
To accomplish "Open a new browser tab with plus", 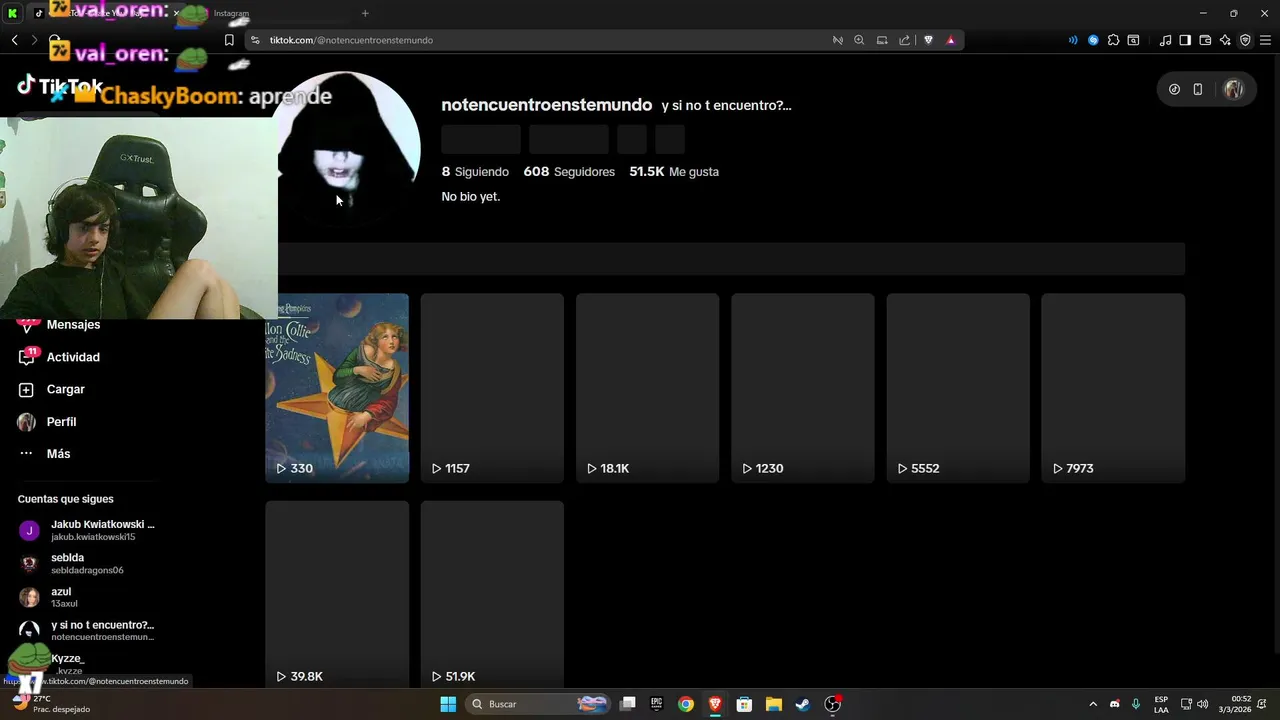I will point(365,13).
